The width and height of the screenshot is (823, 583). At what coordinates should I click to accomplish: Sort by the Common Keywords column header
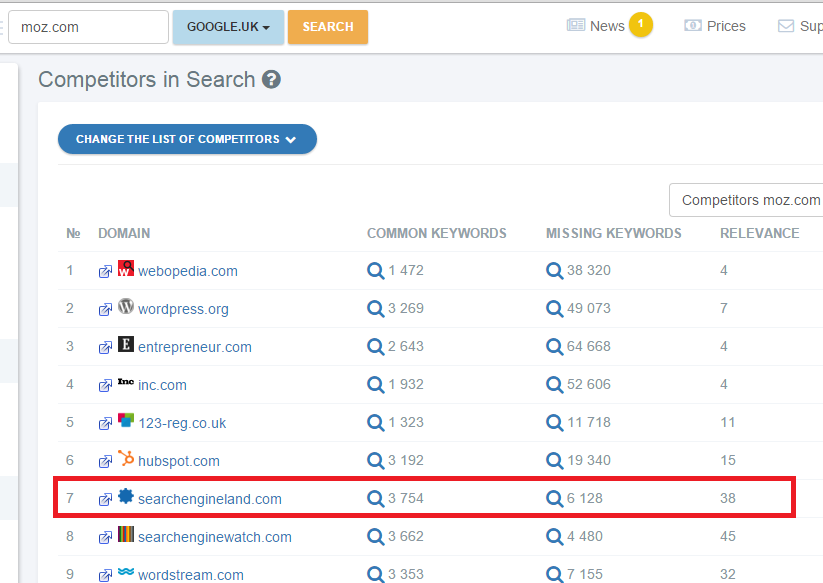(x=437, y=234)
